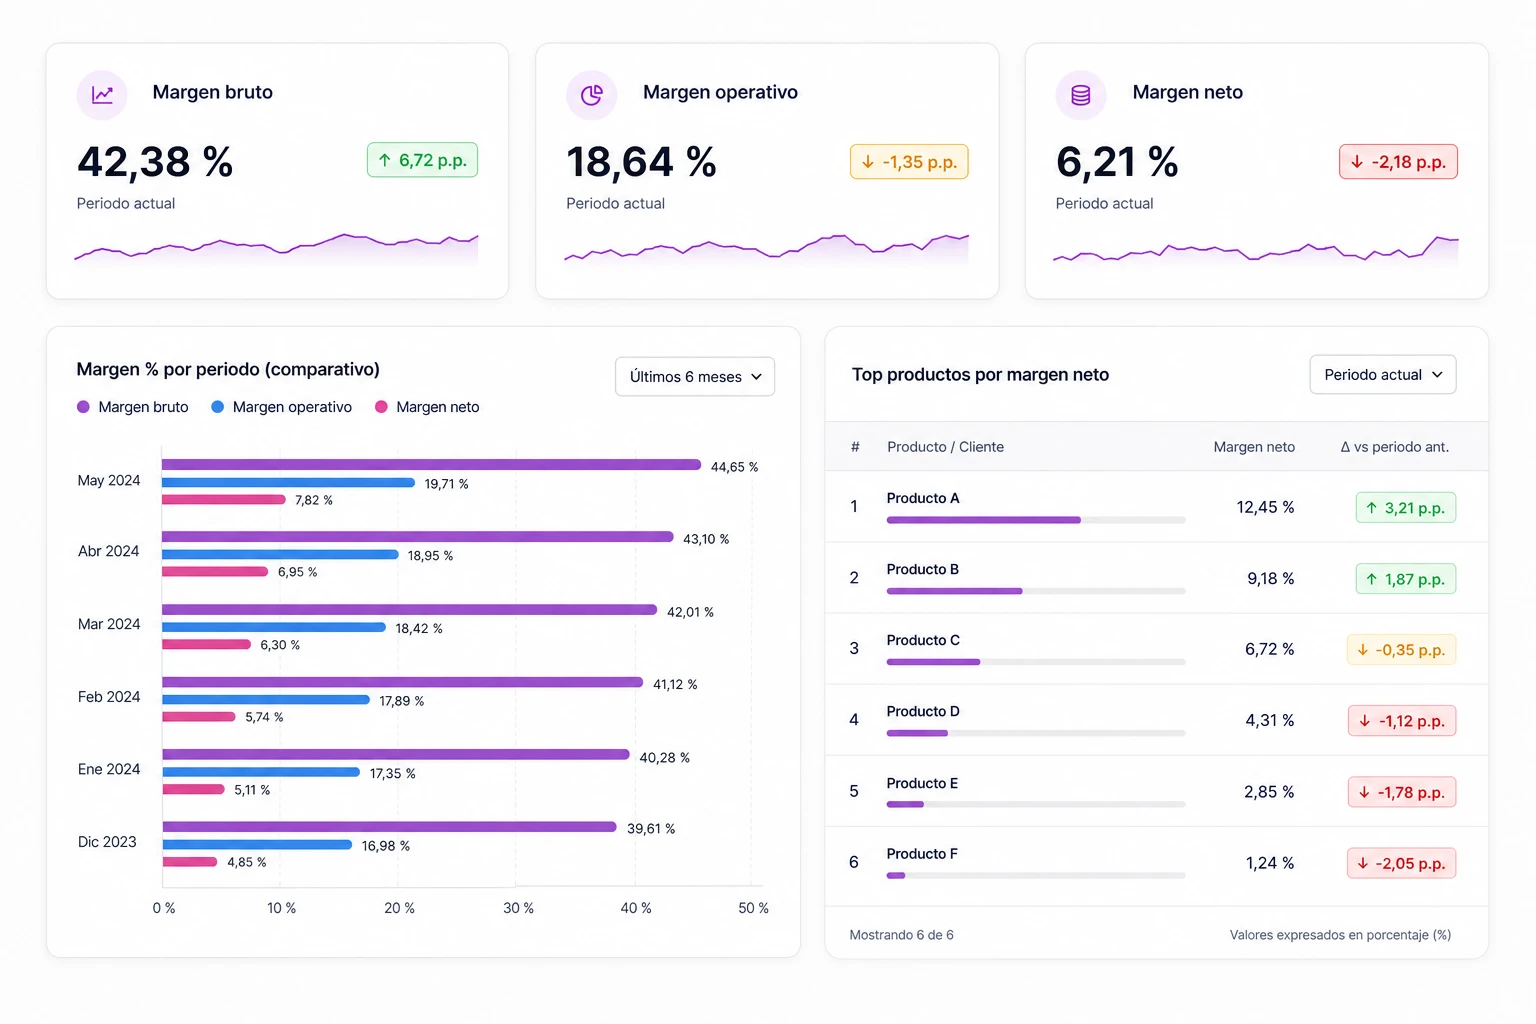Click the Margen operativo sparkline chart
Viewport: 1536px width, 1024px height.
[767, 248]
